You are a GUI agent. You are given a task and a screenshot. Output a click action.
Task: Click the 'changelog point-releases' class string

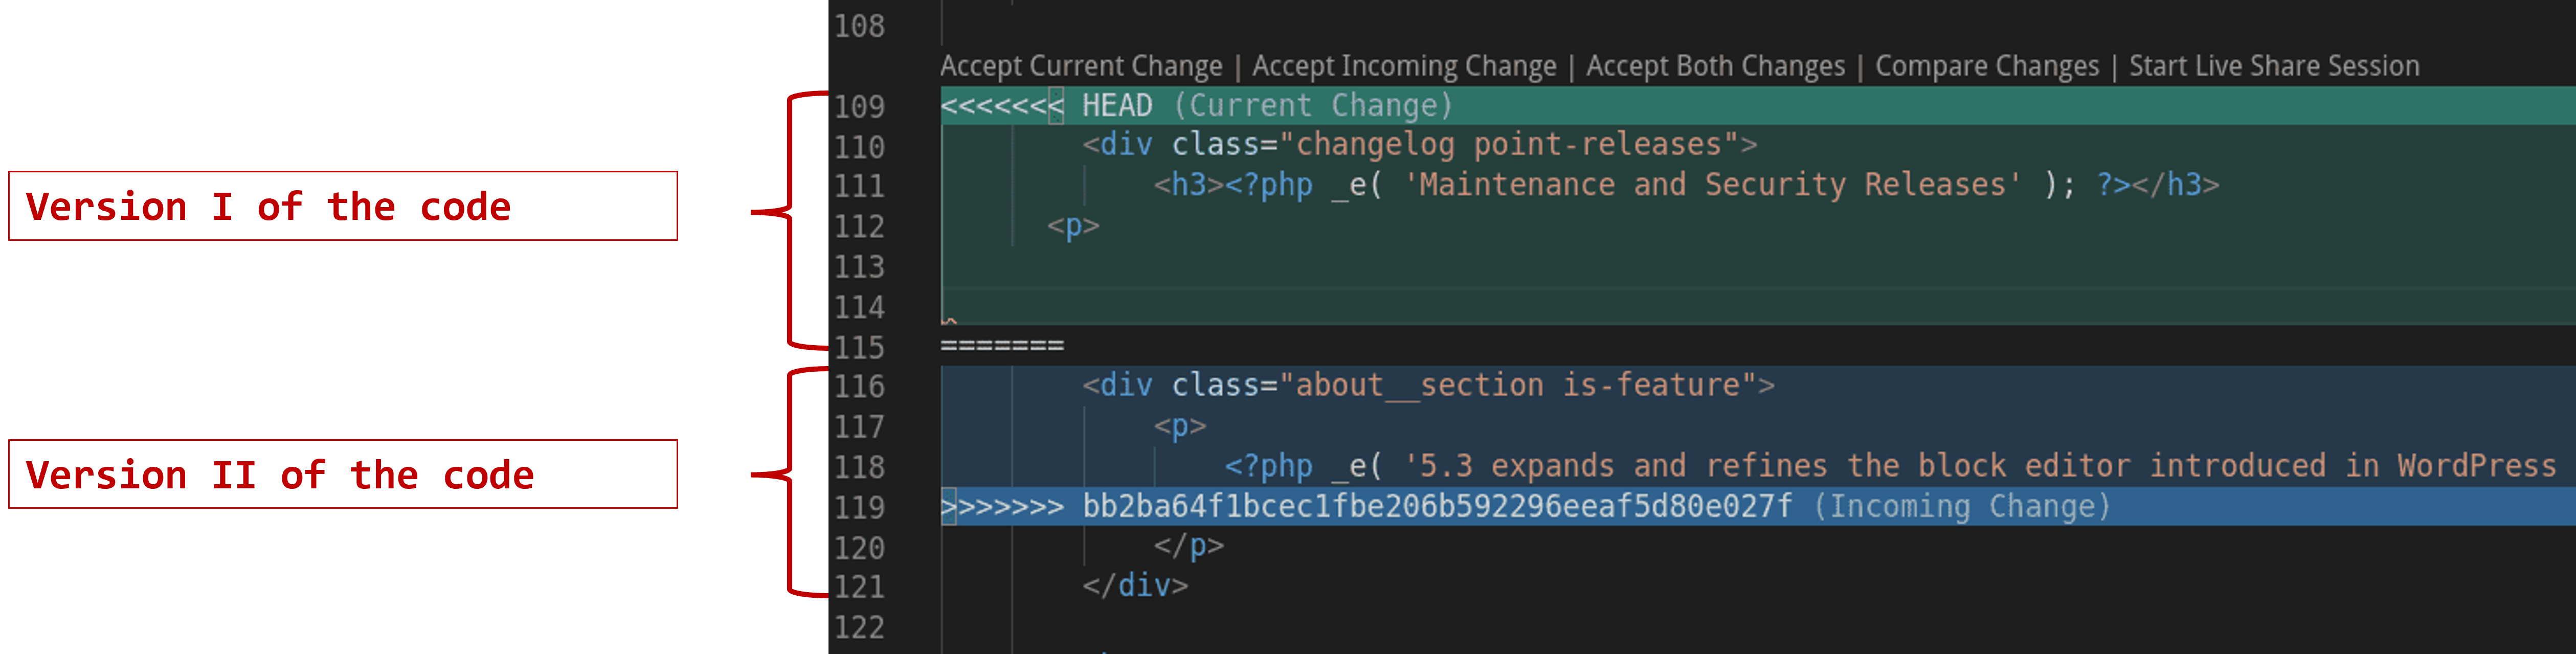tap(1508, 145)
